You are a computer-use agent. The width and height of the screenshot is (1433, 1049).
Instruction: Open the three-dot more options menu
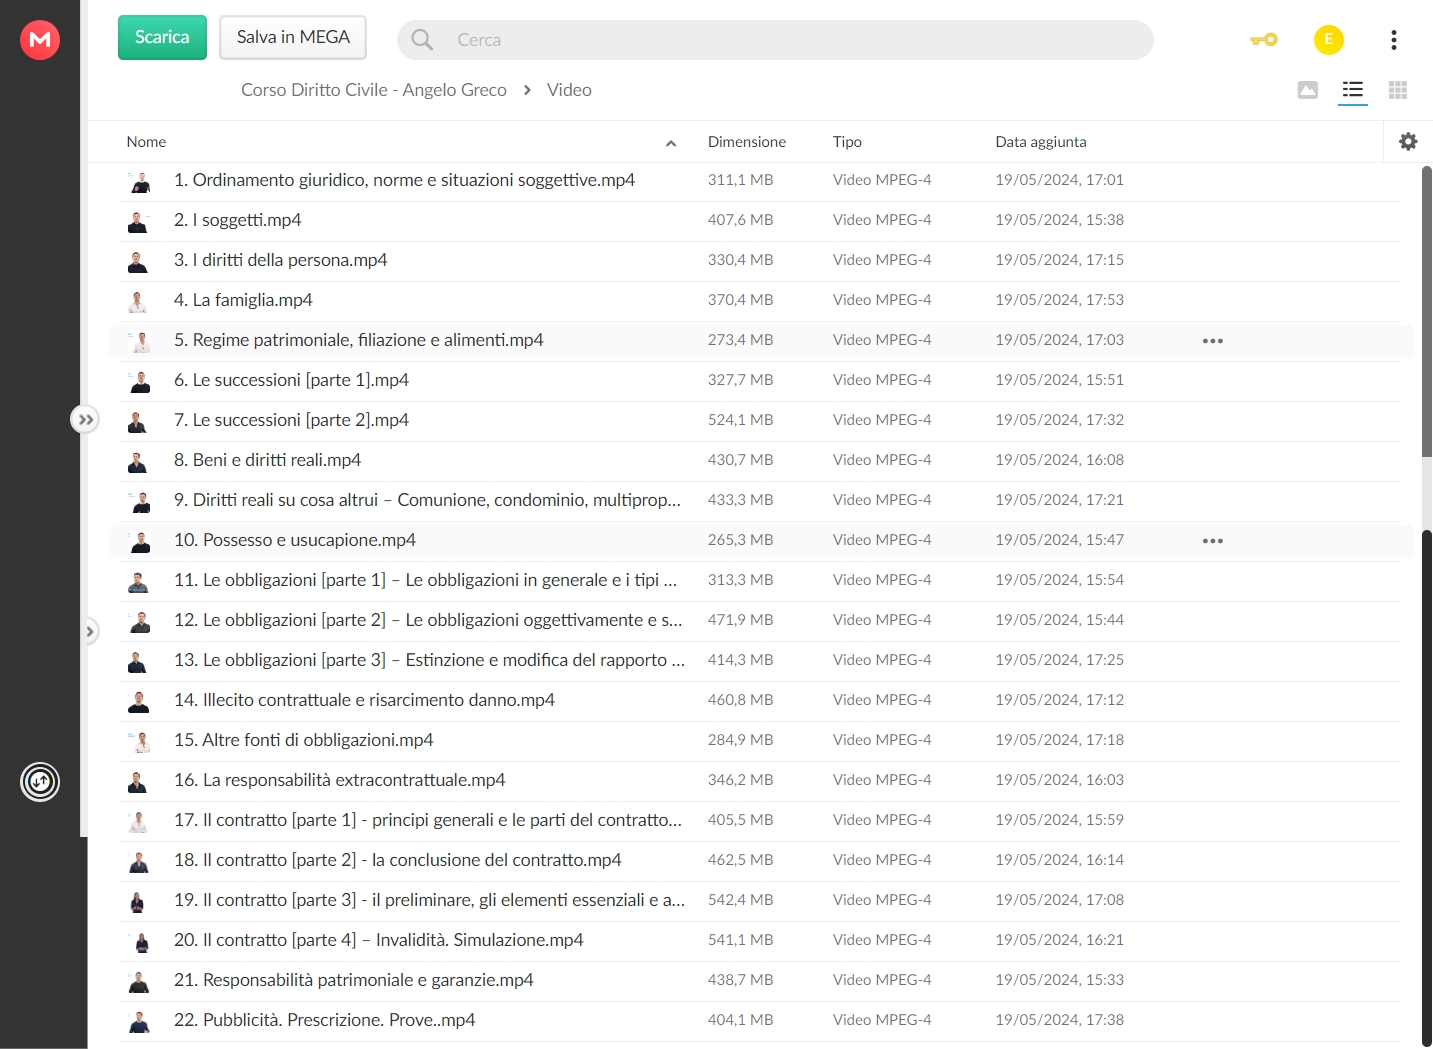(1393, 40)
